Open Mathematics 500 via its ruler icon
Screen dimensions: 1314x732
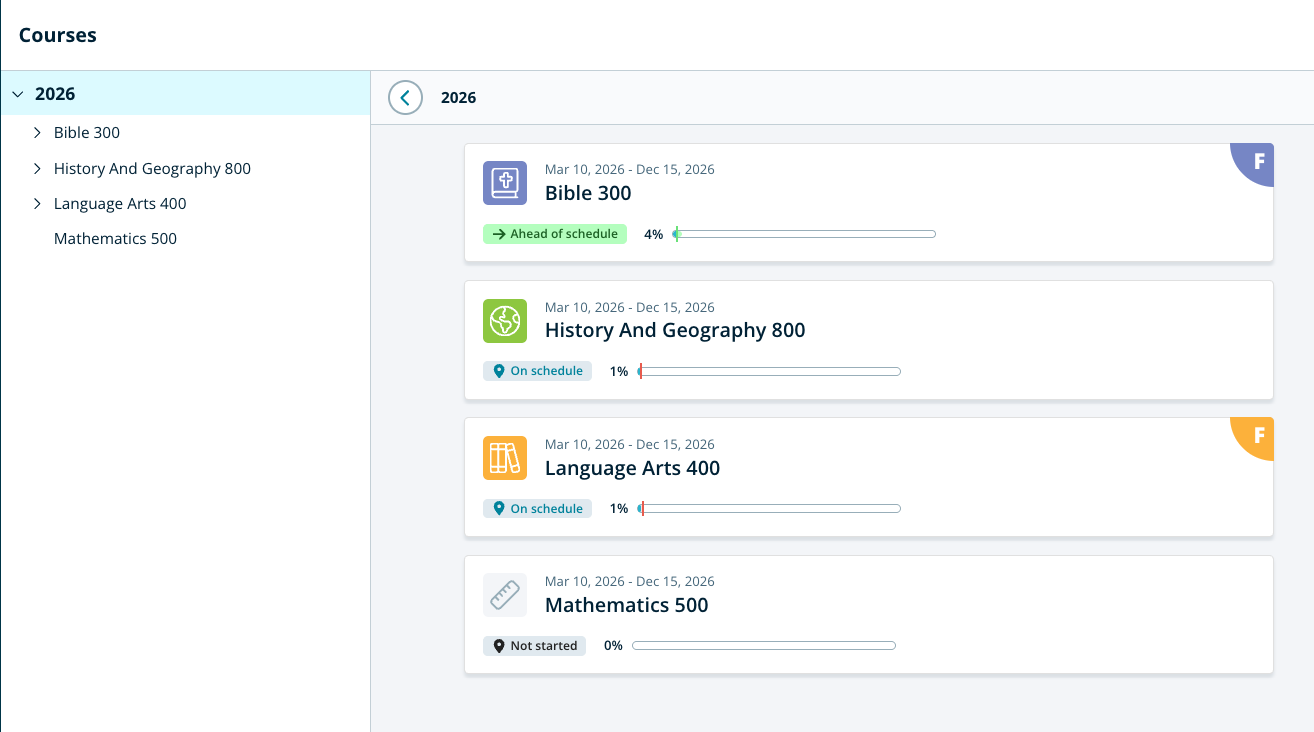(x=505, y=594)
